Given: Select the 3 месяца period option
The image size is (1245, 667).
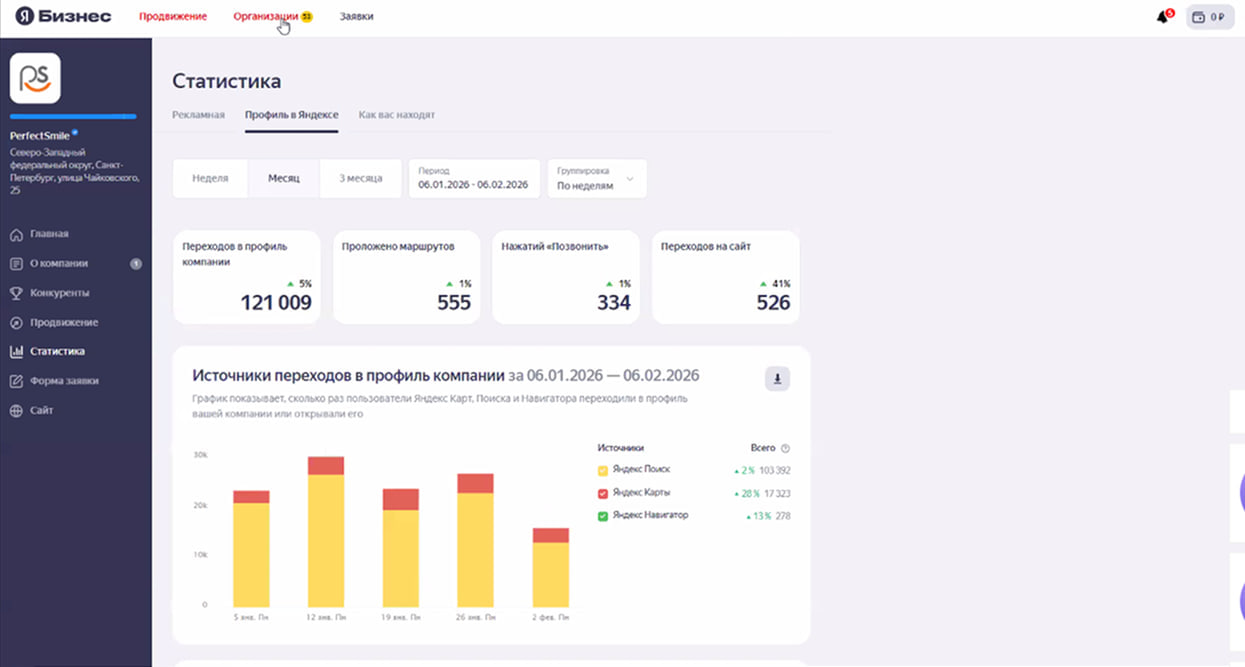Looking at the screenshot, I should coord(361,178).
